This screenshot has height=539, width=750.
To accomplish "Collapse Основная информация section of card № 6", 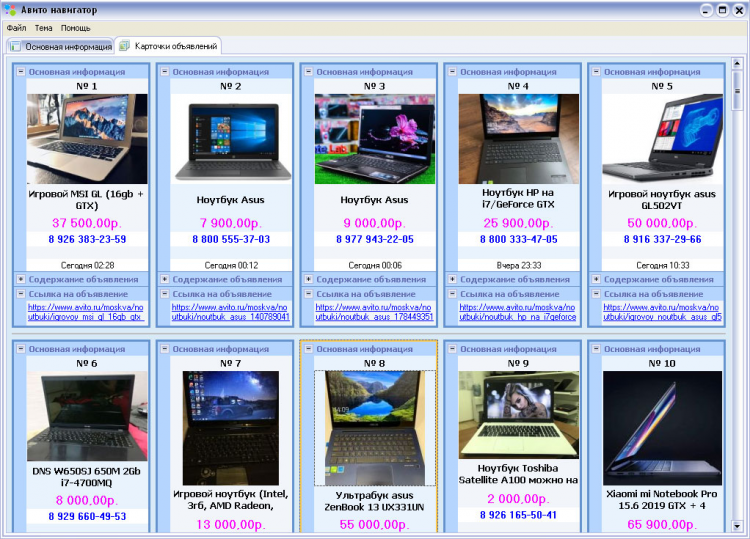I will (21, 349).
